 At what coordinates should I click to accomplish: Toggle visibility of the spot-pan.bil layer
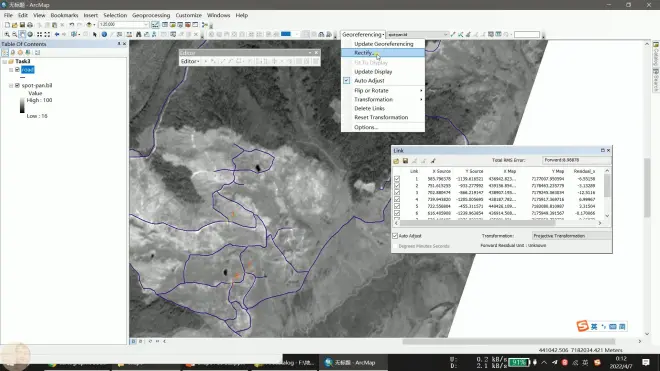point(17,85)
